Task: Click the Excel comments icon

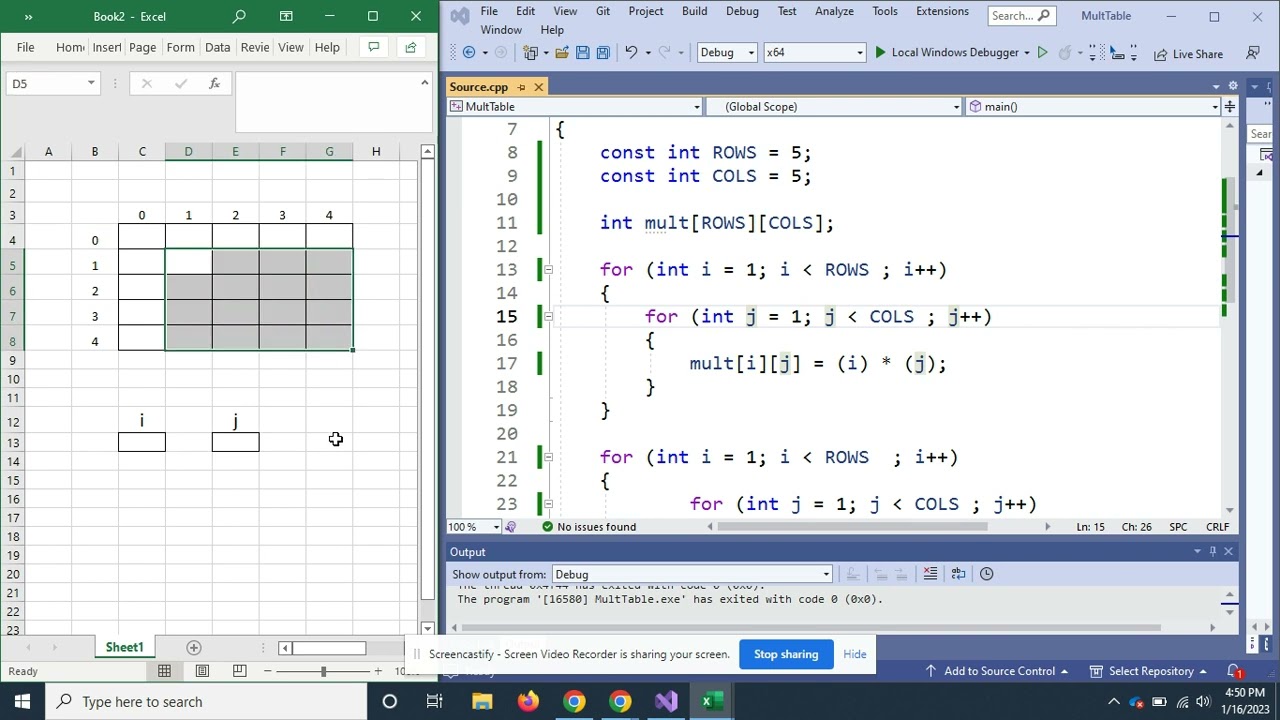Action: [374, 47]
